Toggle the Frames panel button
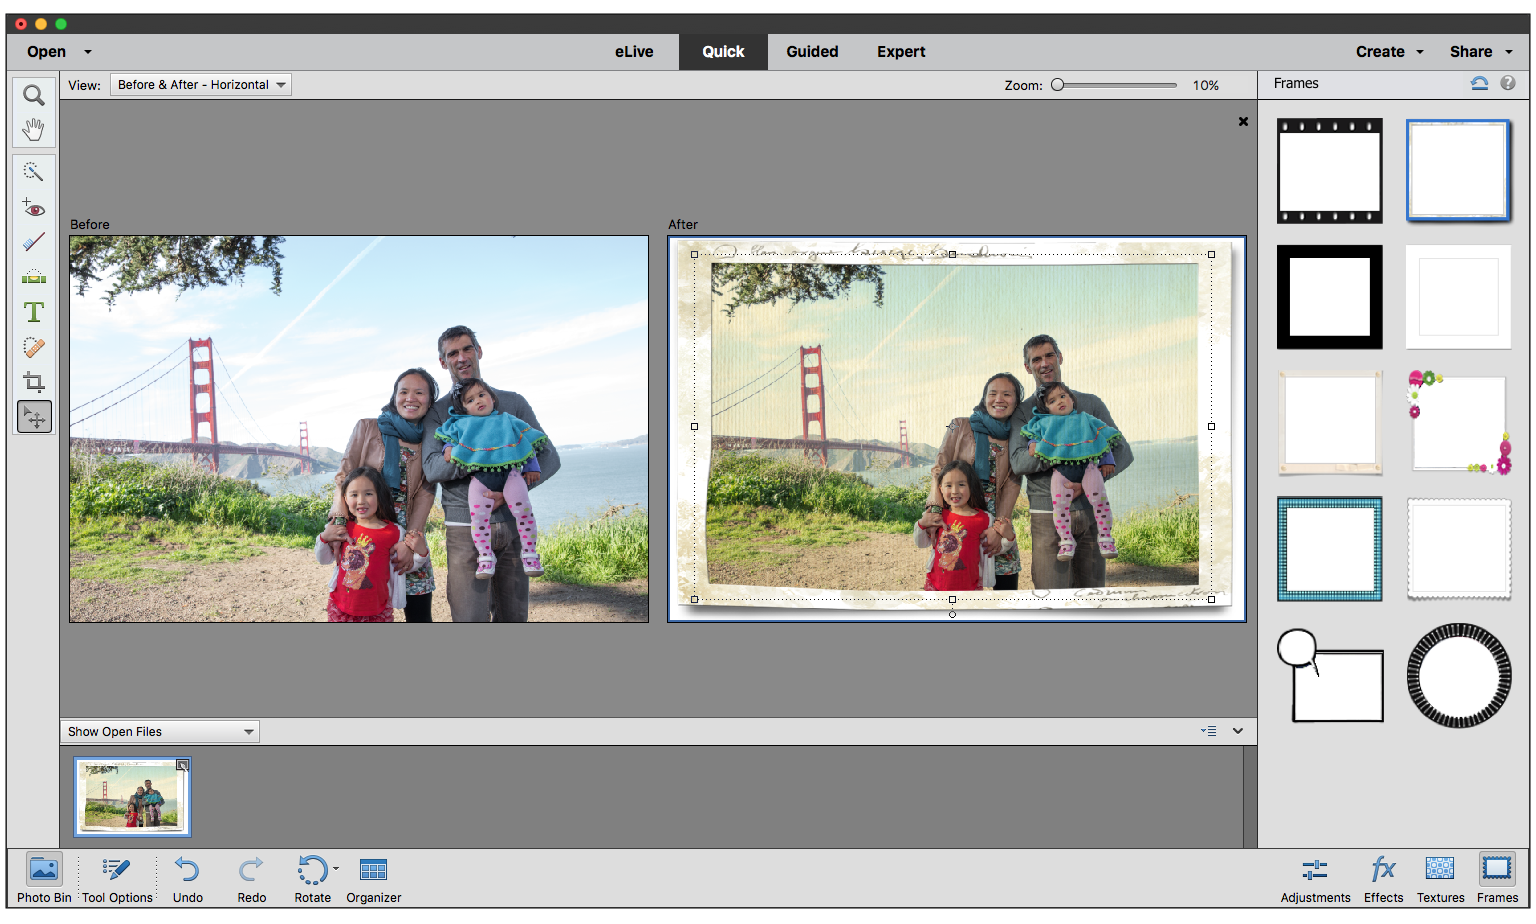 click(1497, 879)
